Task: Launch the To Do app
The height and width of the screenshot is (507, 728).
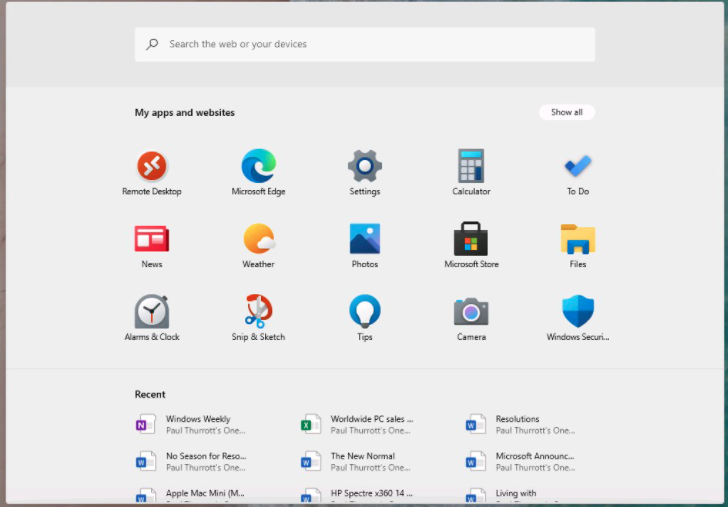Action: [x=577, y=166]
